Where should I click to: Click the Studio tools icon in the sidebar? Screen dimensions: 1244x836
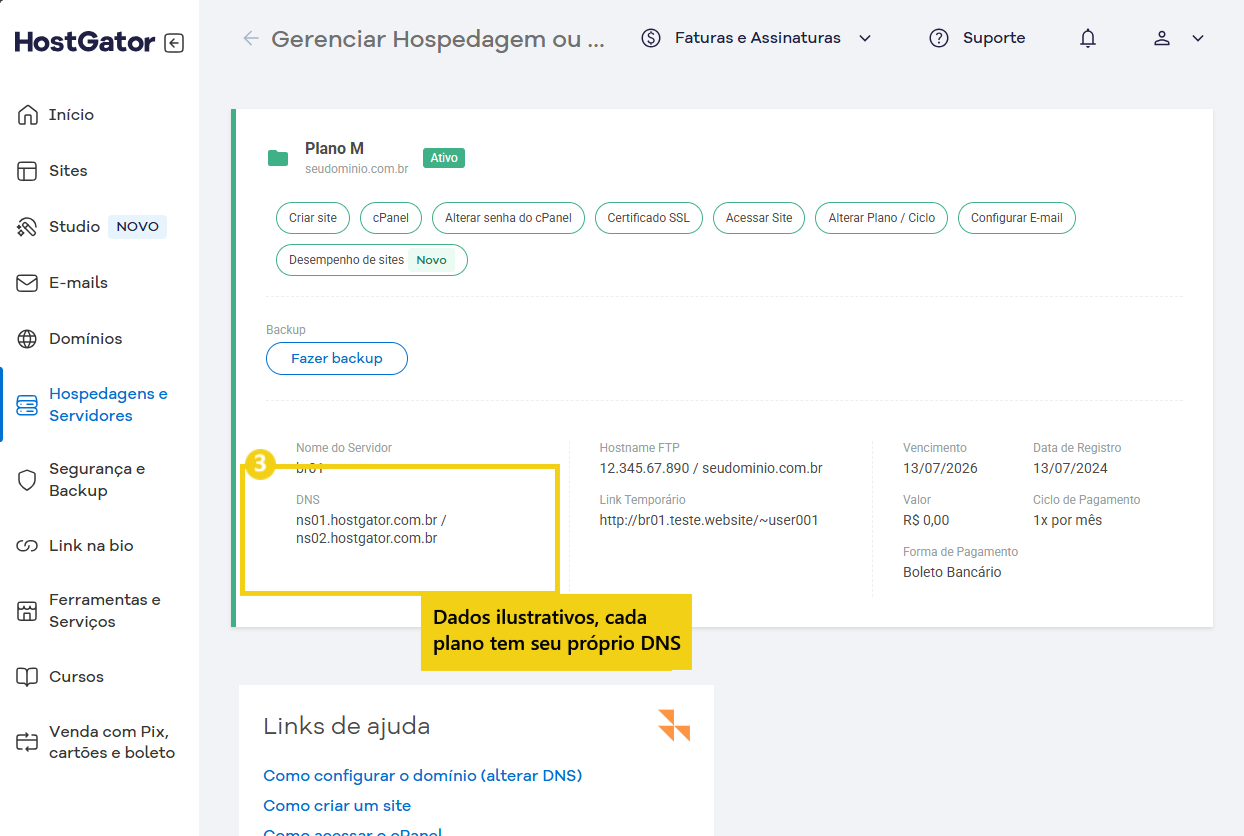coord(27,227)
